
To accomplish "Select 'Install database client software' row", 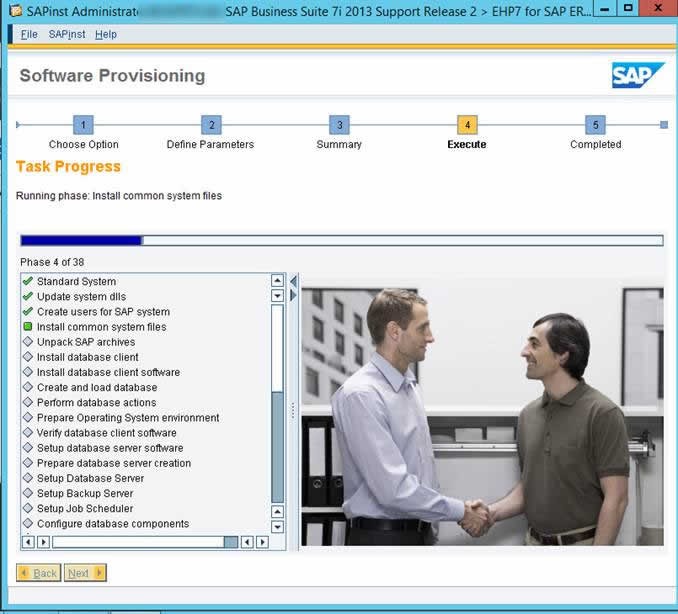I will 145,372.
